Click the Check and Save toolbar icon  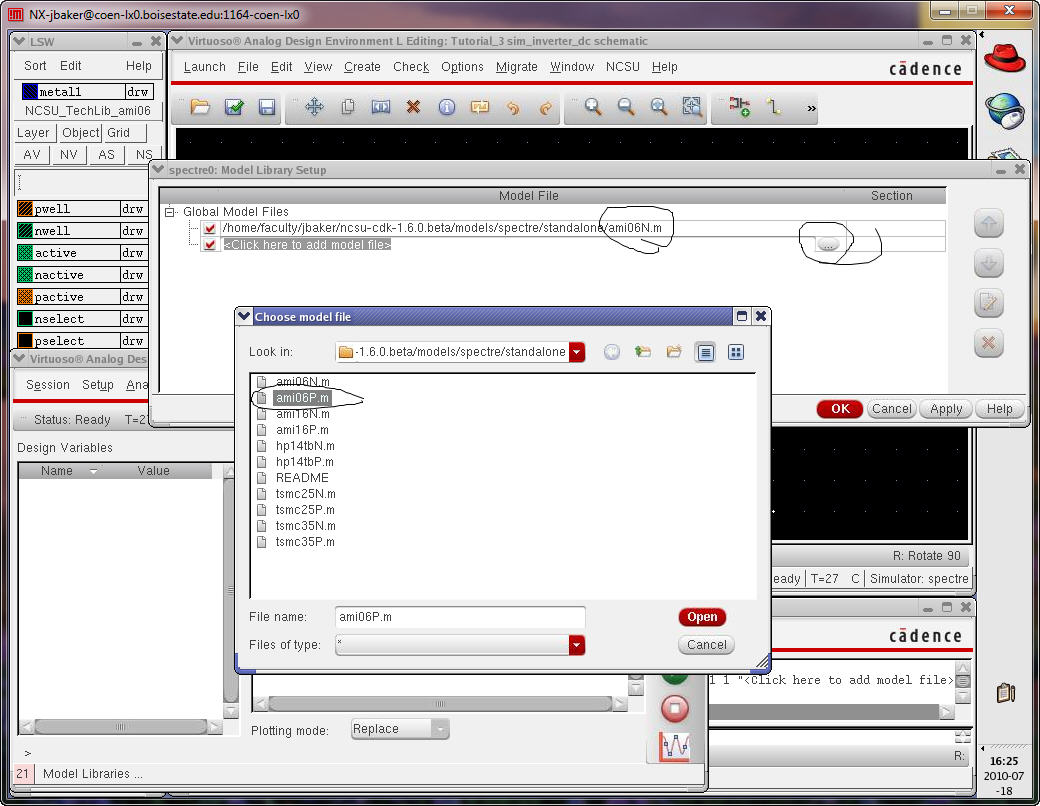[233, 107]
